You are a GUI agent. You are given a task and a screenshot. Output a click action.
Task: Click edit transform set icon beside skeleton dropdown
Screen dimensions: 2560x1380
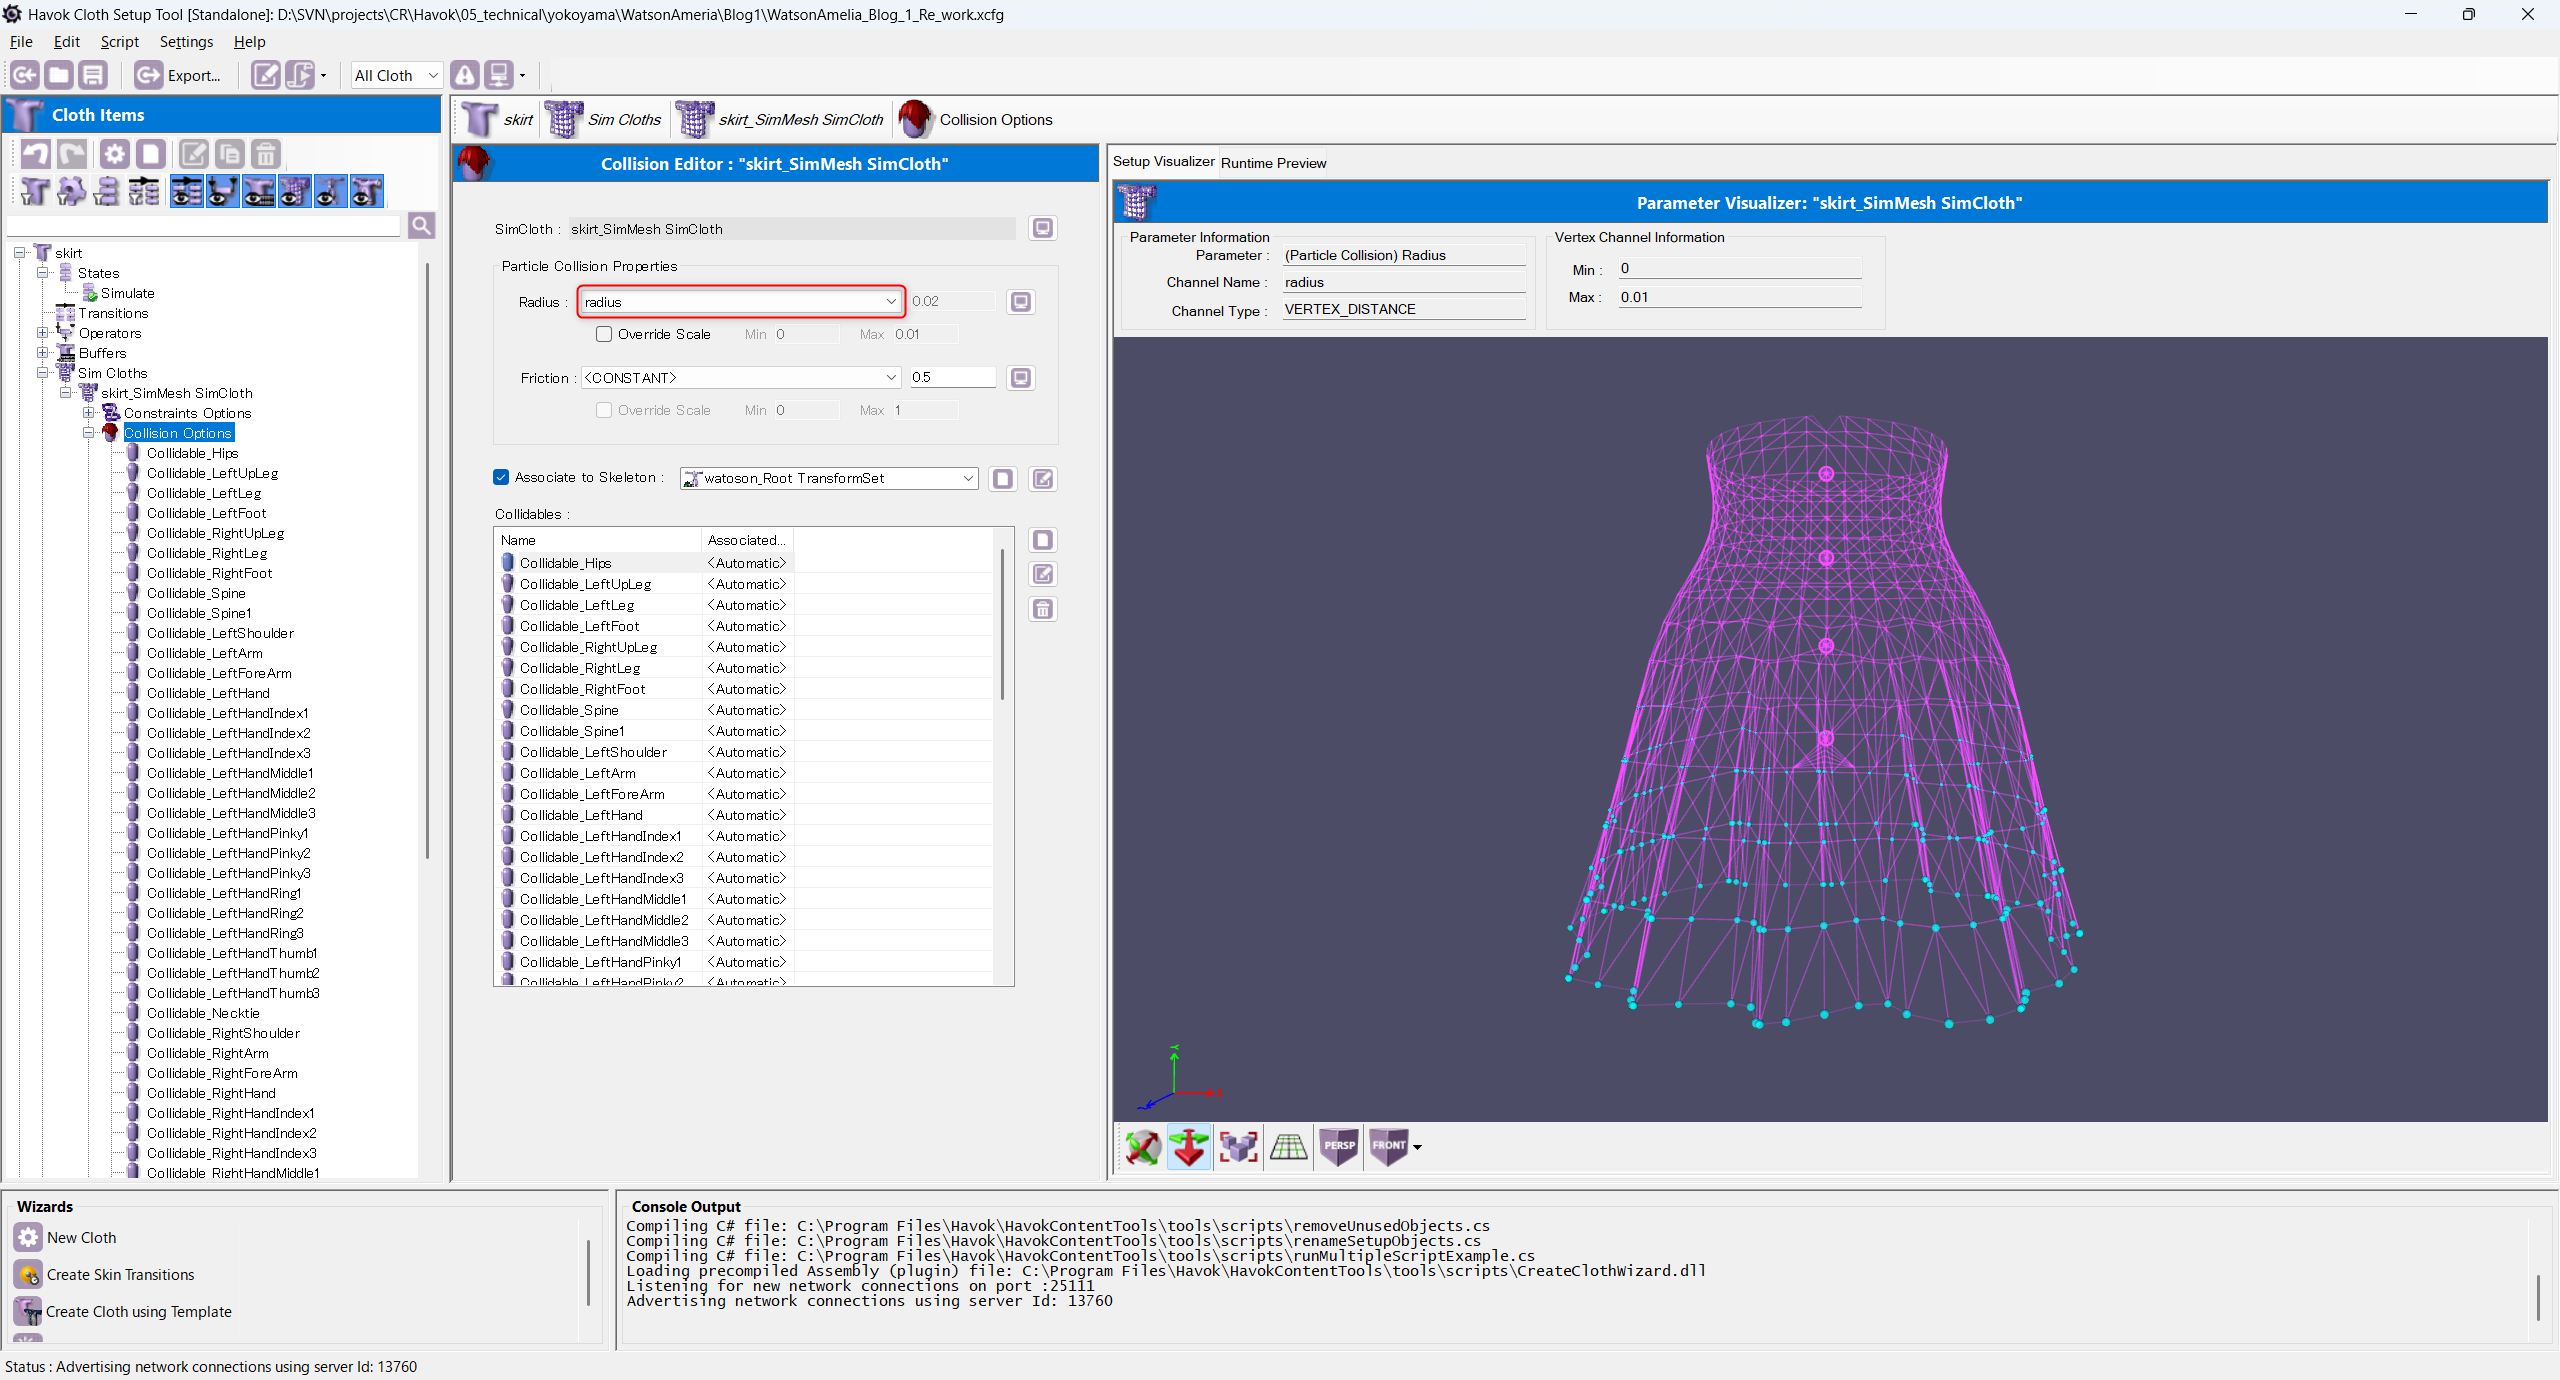pos(1043,479)
